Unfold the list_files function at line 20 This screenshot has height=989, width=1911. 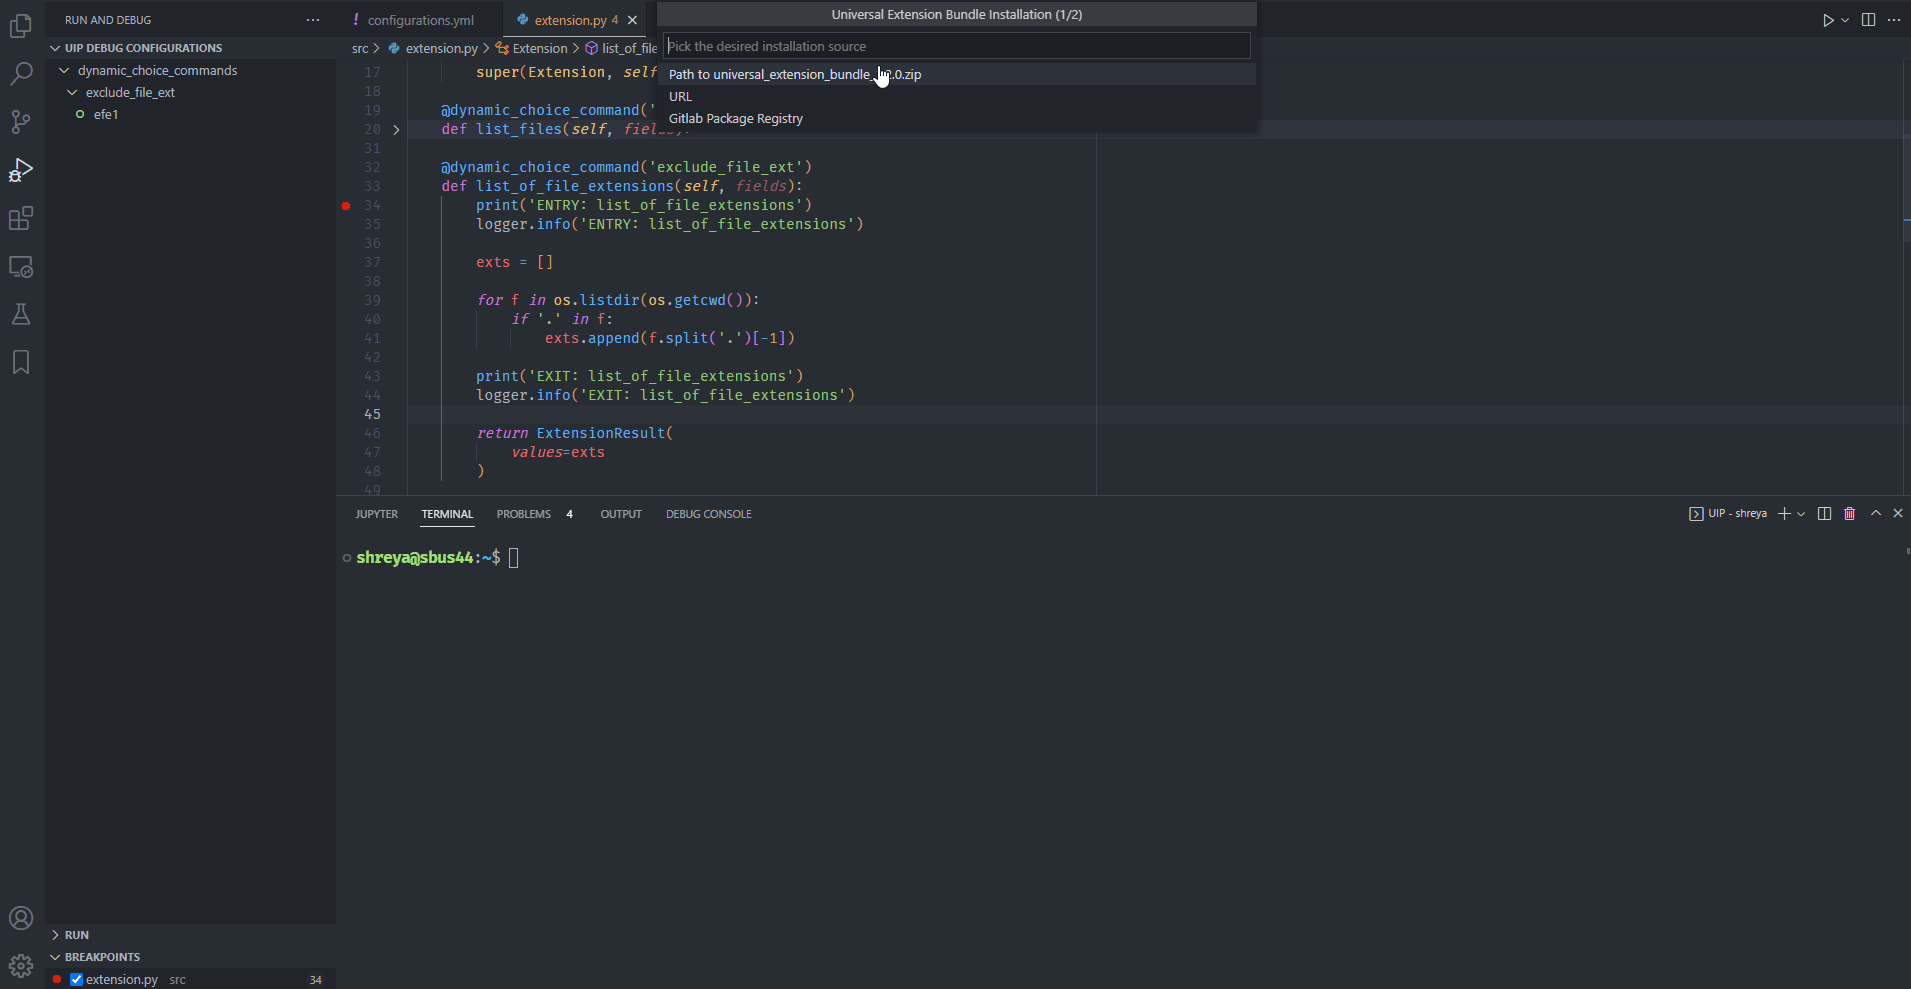click(396, 130)
